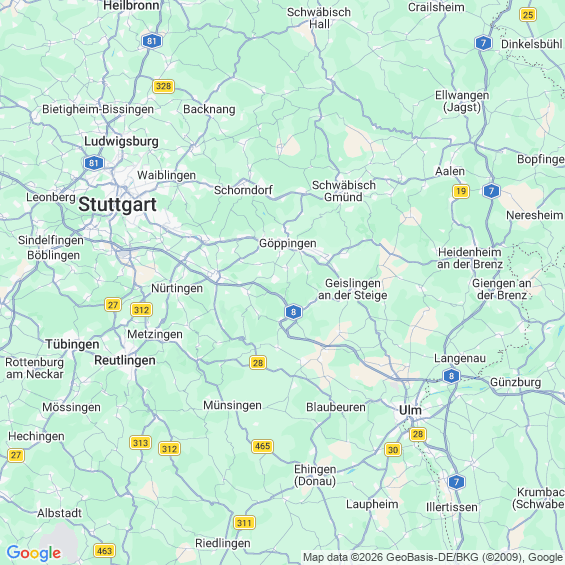Open the Google logo link
Image resolution: width=565 pixels, height=565 pixels.
[x=34, y=553]
